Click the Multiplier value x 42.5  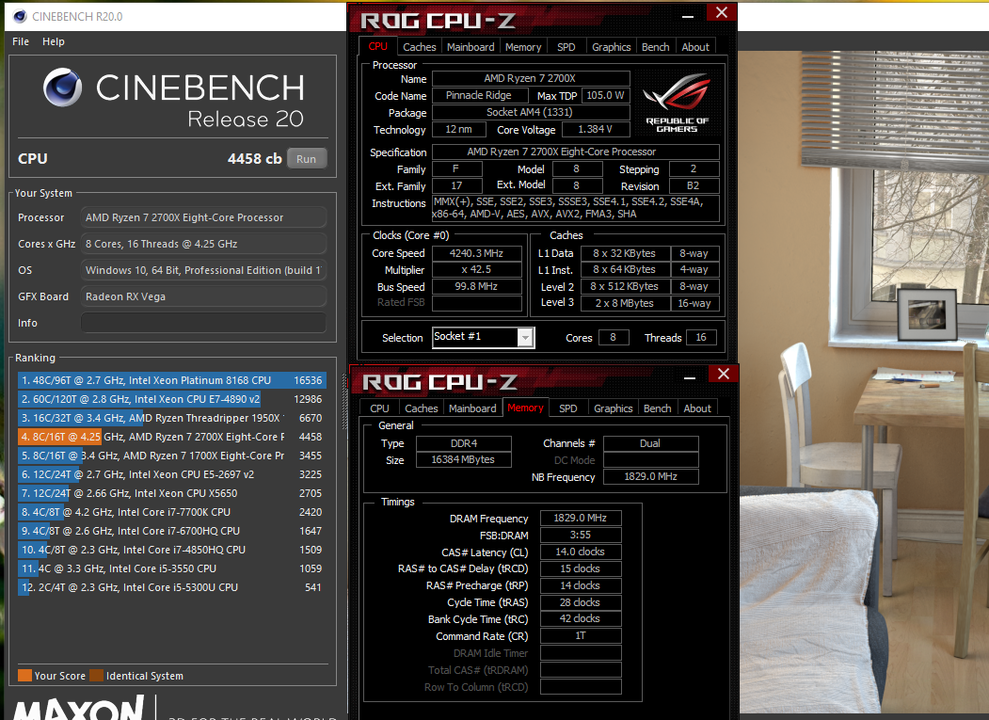click(x=477, y=270)
